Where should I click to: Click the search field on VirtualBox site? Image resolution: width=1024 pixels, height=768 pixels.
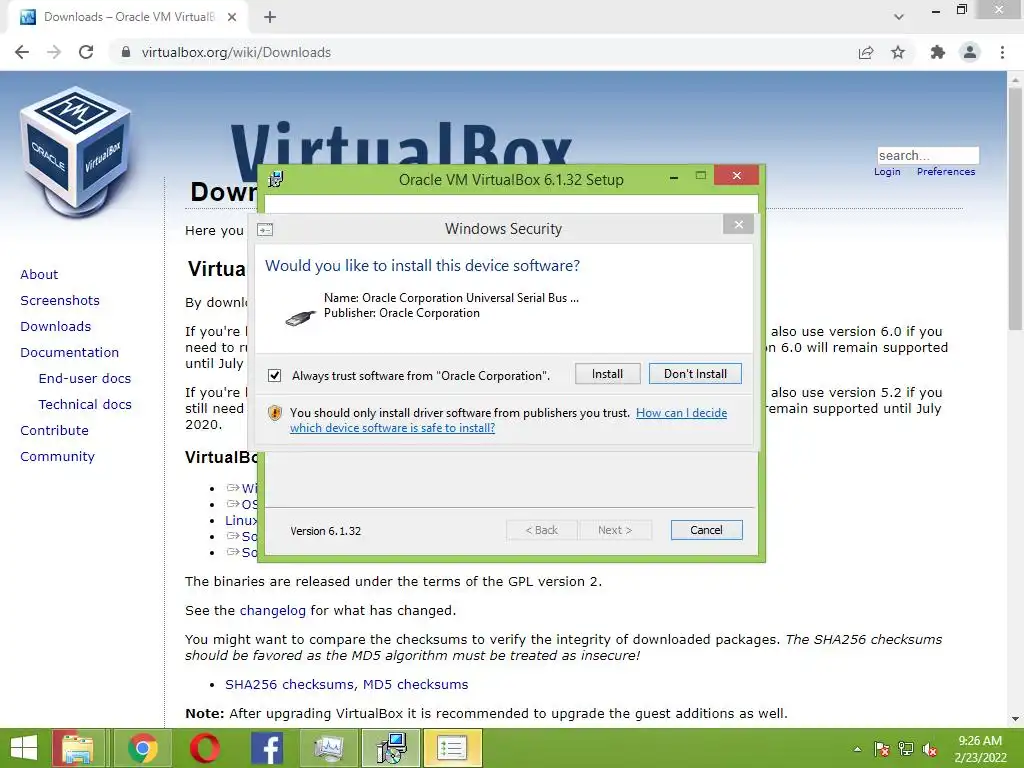click(928, 155)
